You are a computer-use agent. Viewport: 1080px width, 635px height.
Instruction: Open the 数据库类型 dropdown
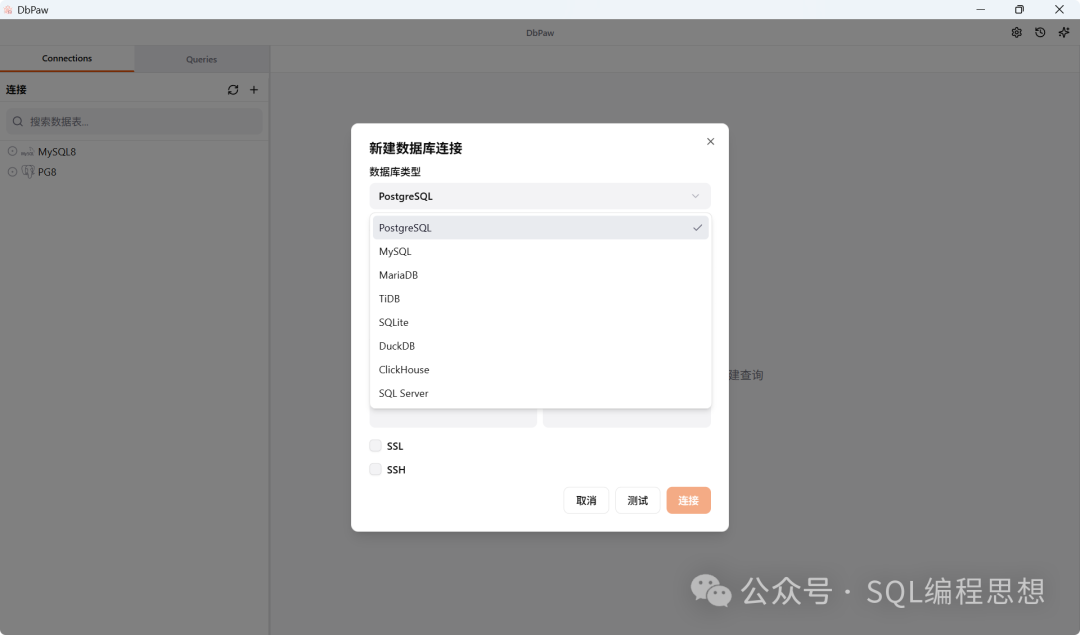pos(540,196)
